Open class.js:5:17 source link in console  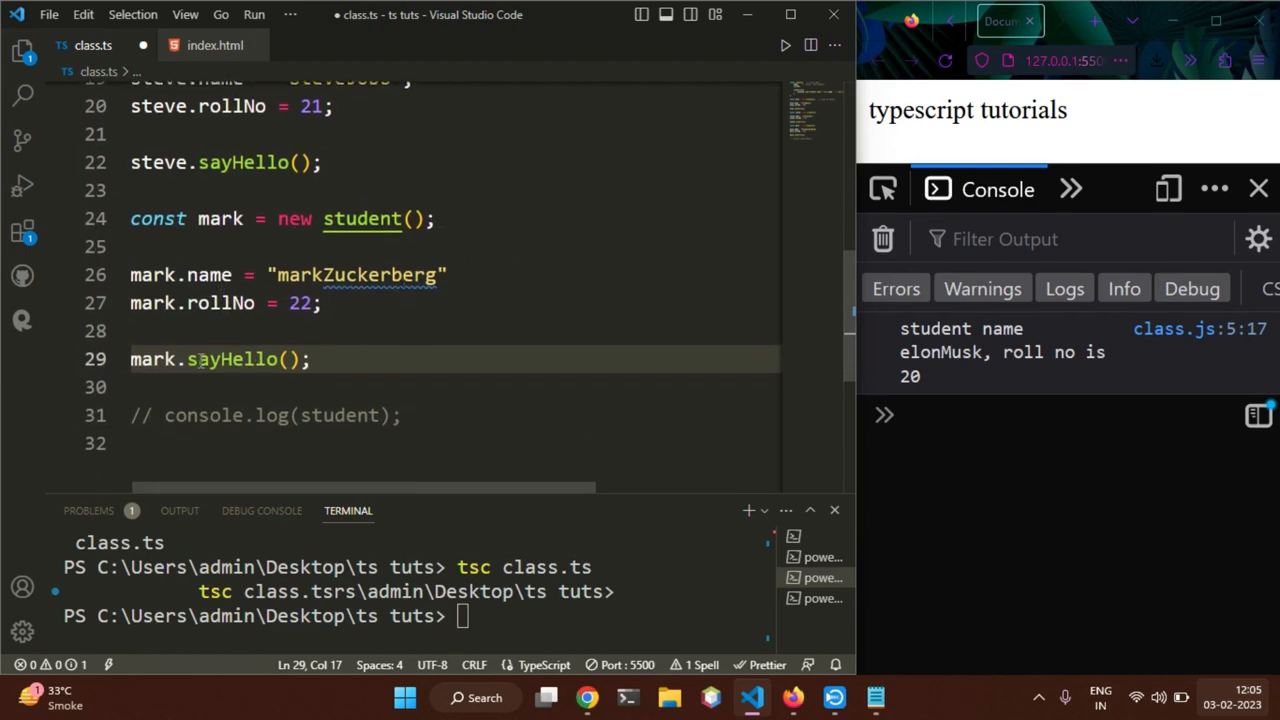[1200, 328]
